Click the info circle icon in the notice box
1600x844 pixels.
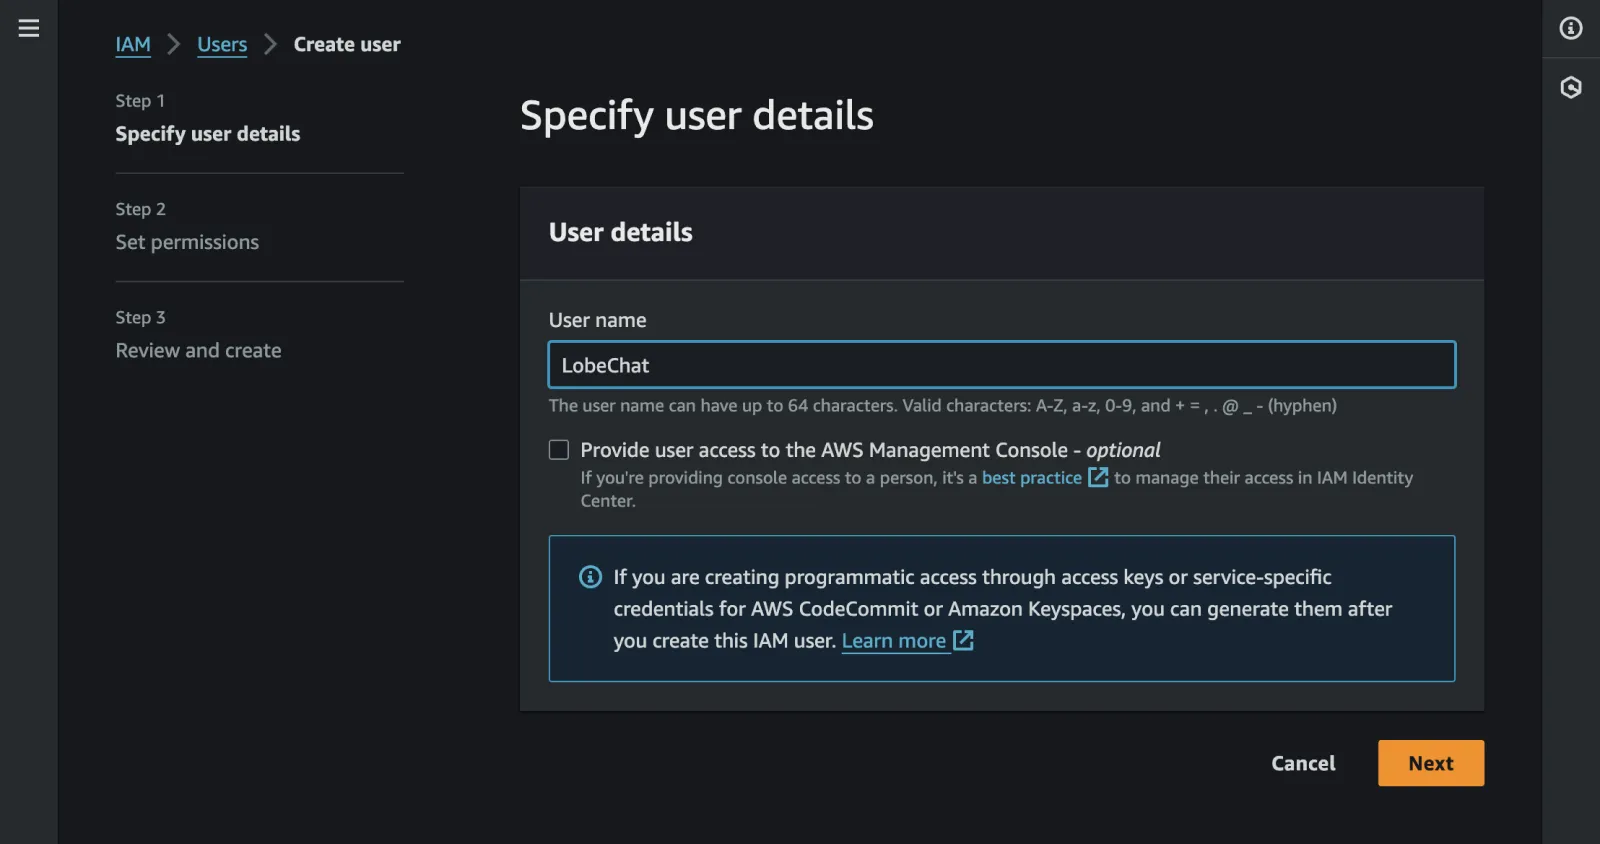point(591,577)
